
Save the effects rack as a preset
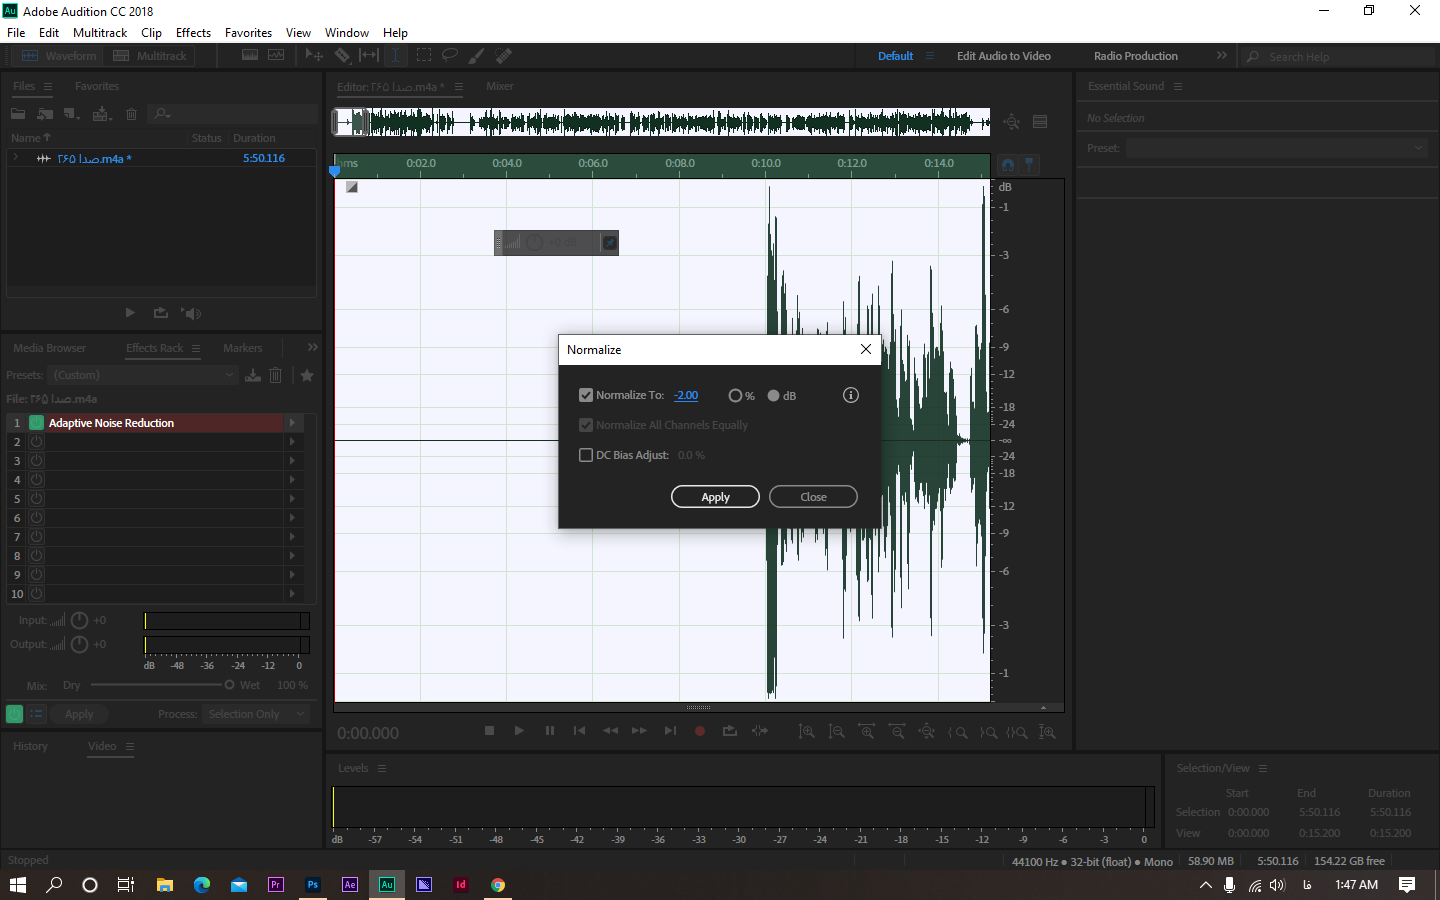point(253,375)
